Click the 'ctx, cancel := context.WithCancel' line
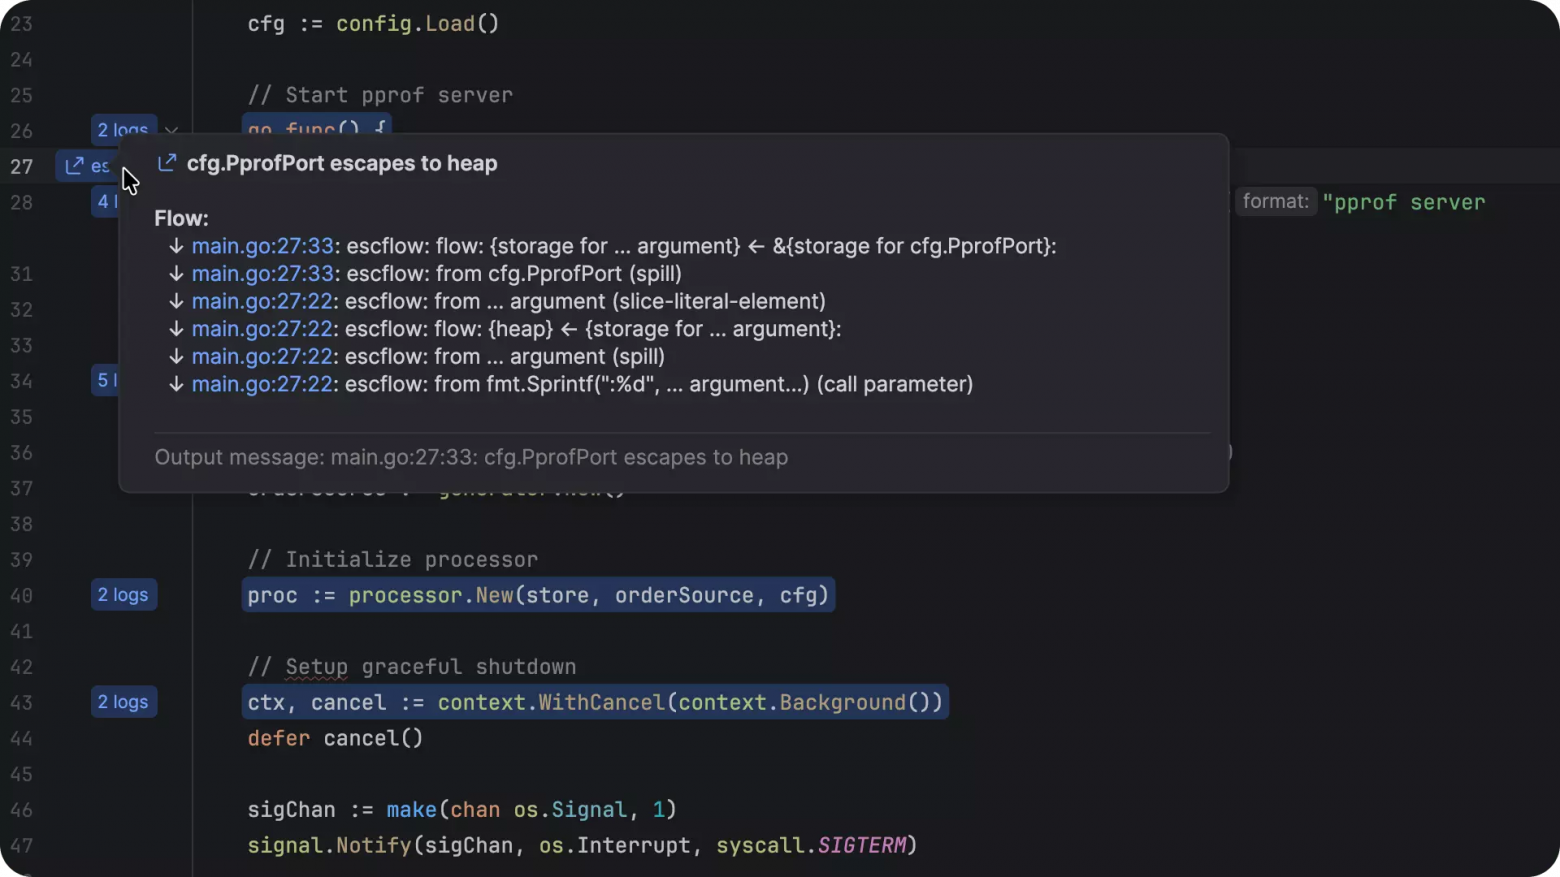1560x877 pixels. [595, 702]
